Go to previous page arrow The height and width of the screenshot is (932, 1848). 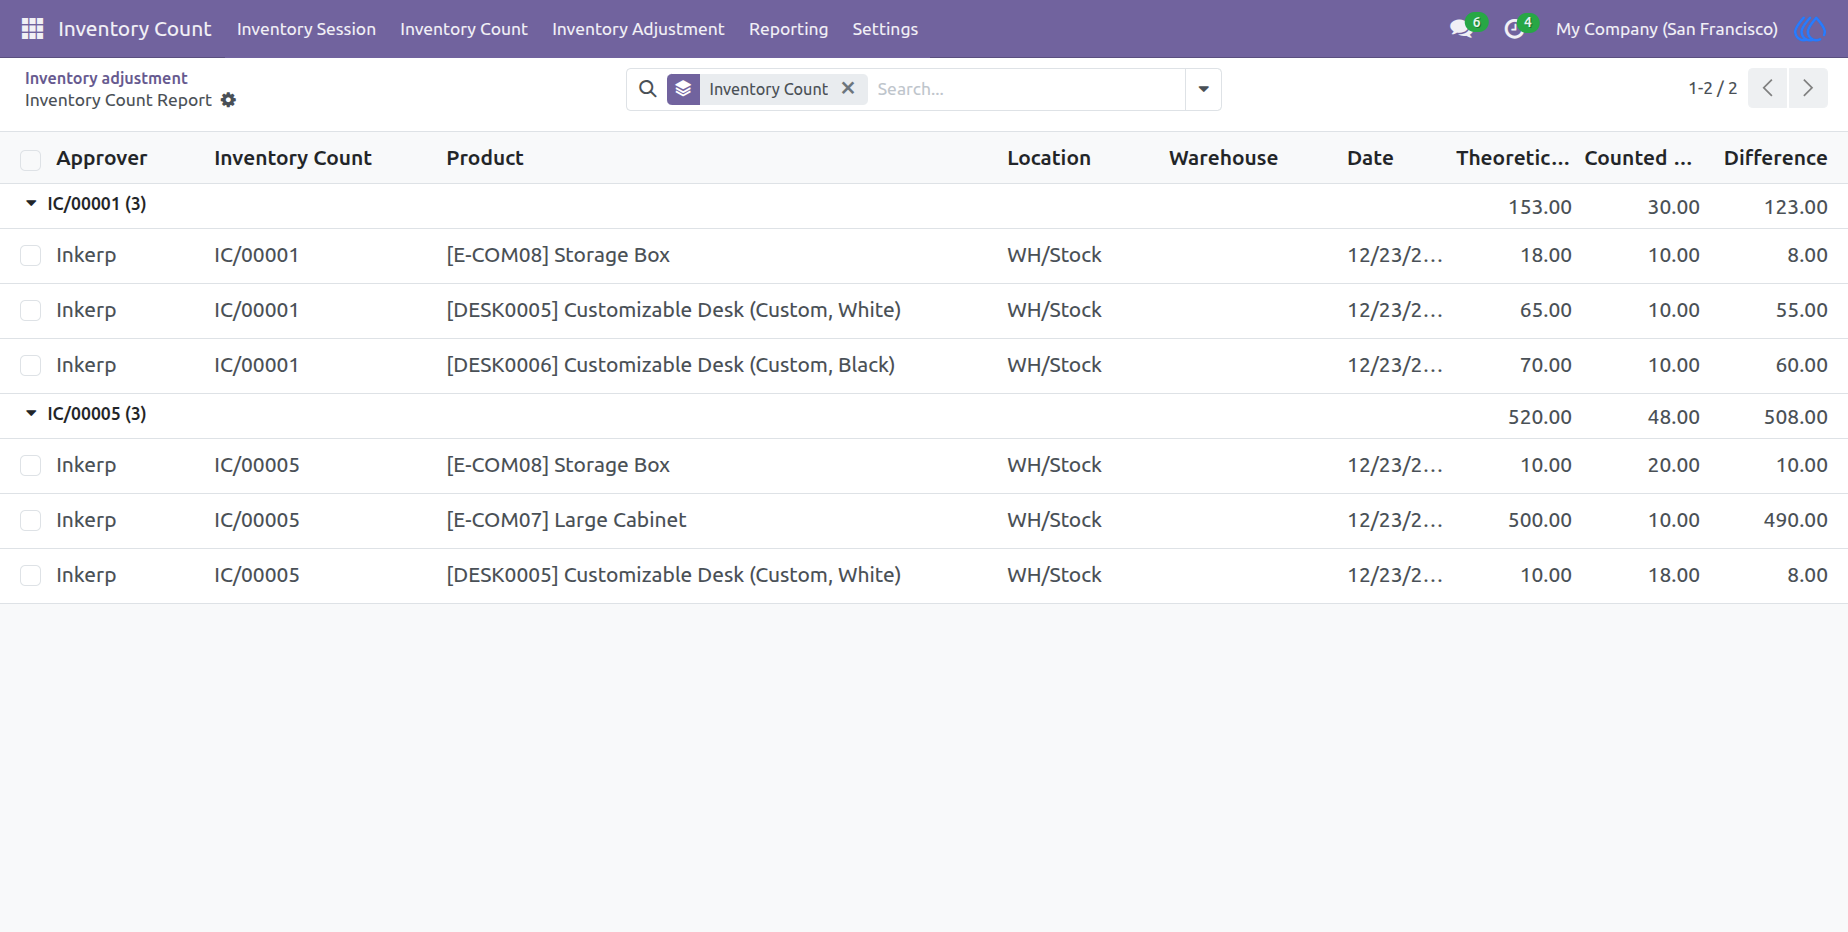(1768, 88)
